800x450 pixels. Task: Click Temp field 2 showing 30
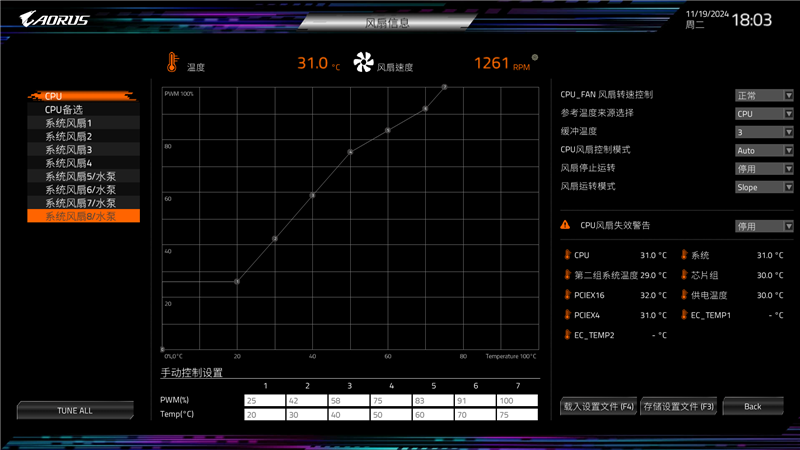pyautogui.click(x=307, y=415)
